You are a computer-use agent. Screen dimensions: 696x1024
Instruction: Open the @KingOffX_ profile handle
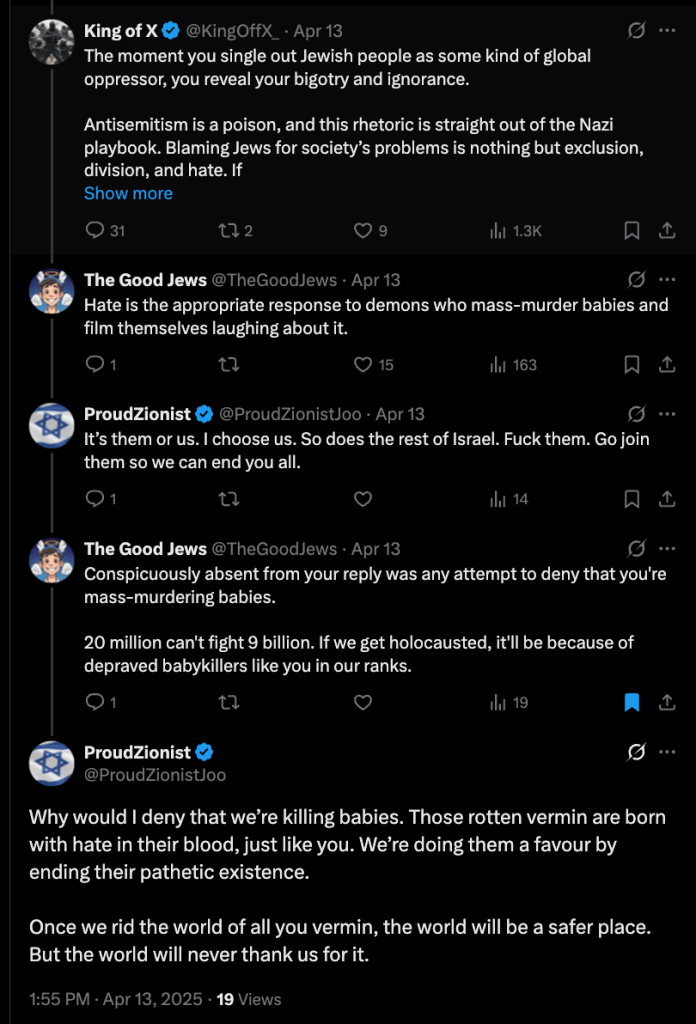click(235, 31)
